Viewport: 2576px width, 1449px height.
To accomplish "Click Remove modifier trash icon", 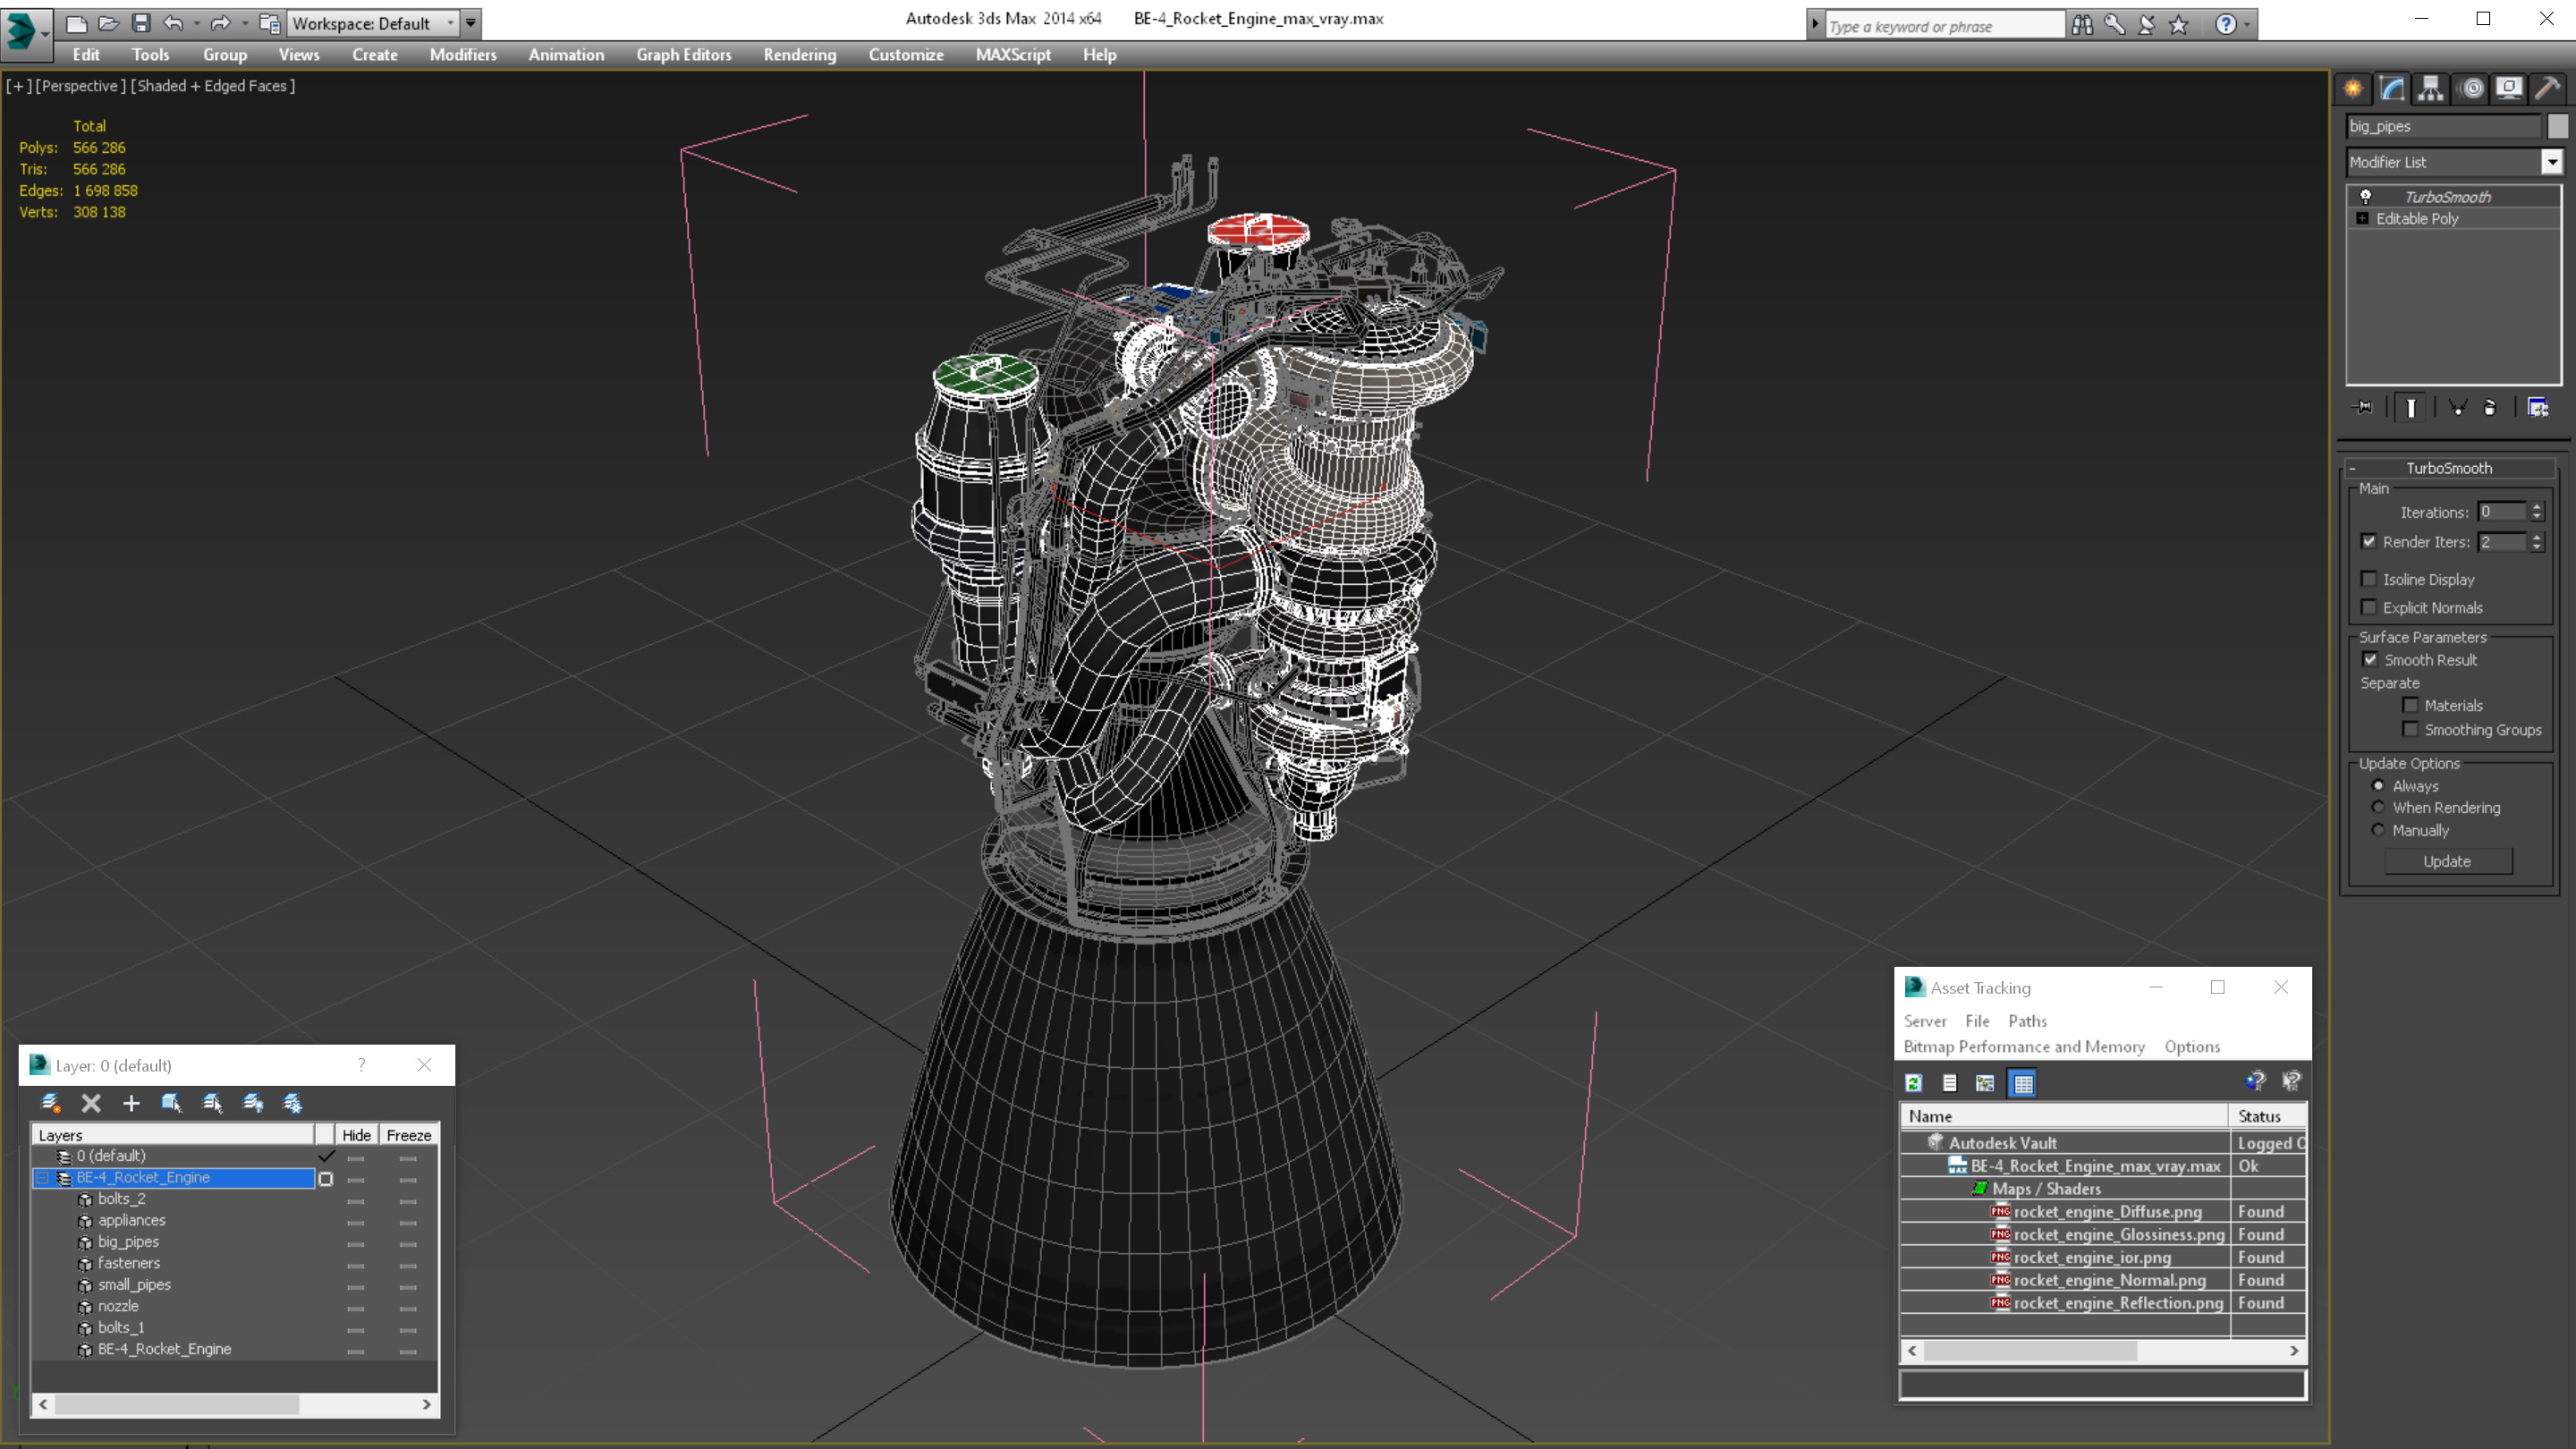I will pyautogui.click(x=2490, y=407).
